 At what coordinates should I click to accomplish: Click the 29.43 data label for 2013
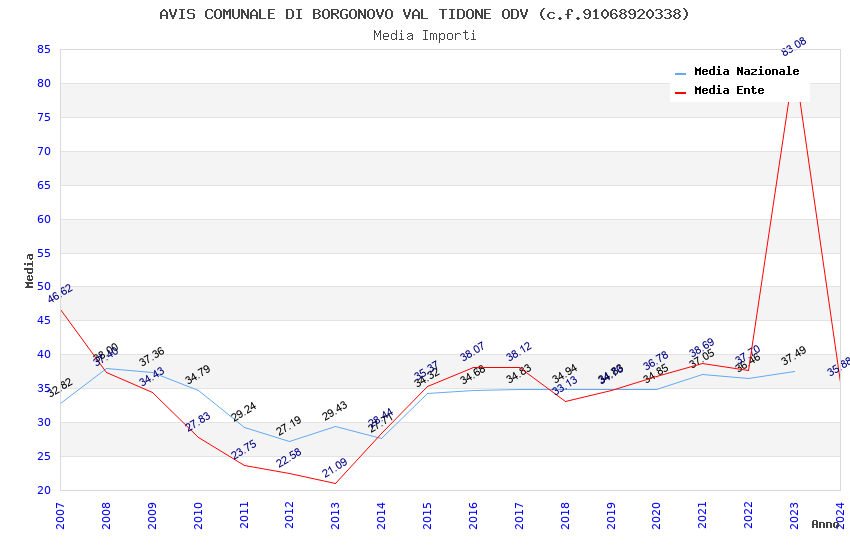click(335, 410)
